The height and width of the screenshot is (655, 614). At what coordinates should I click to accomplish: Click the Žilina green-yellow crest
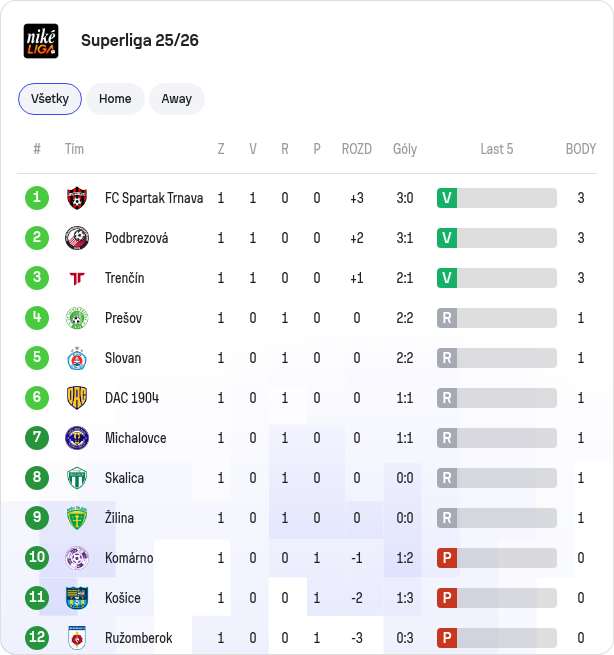[77, 518]
